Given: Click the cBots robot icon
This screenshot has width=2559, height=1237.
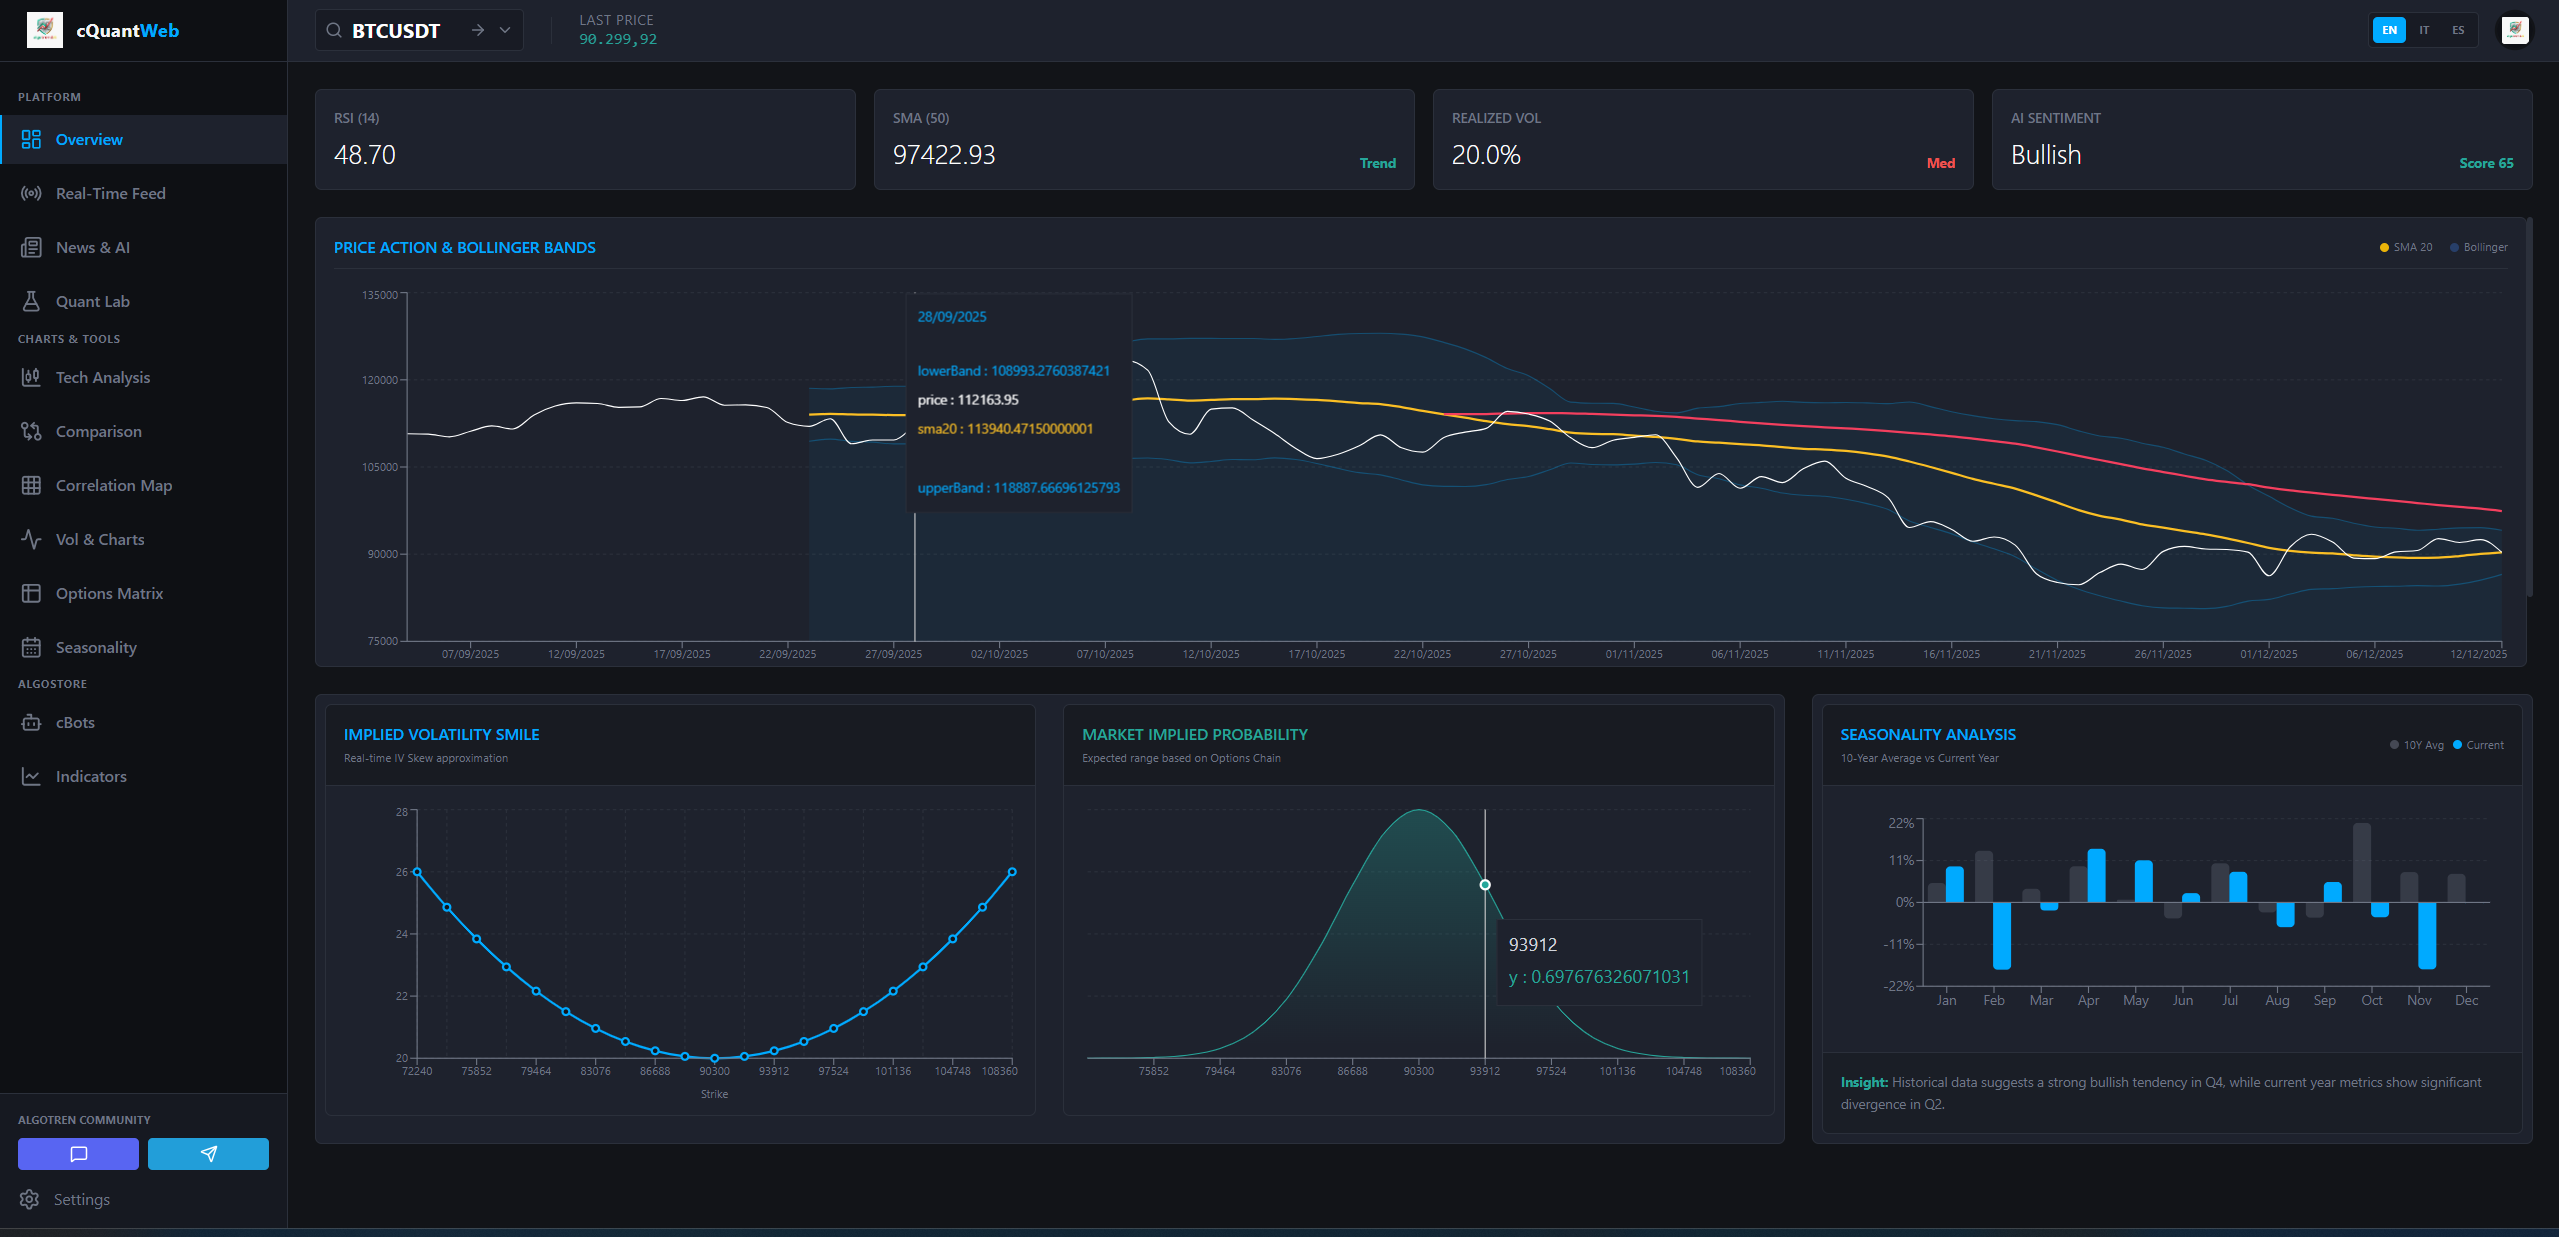Looking at the screenshot, I should 31,722.
